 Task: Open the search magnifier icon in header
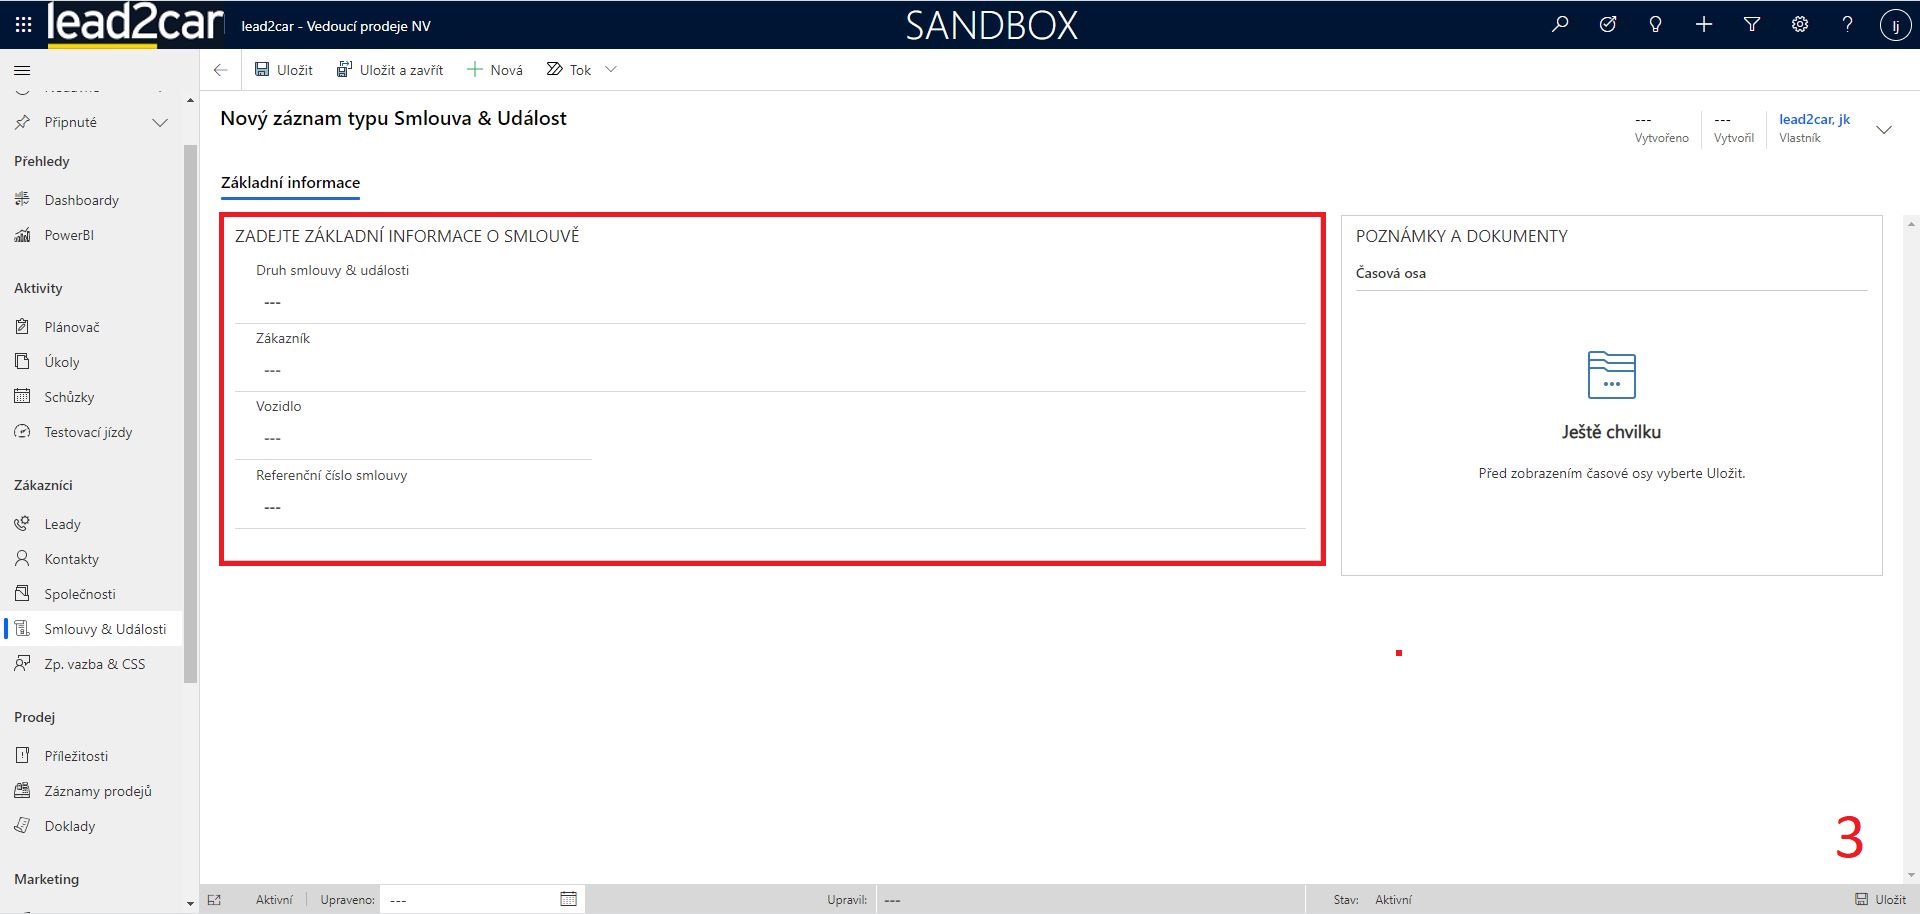click(1560, 24)
